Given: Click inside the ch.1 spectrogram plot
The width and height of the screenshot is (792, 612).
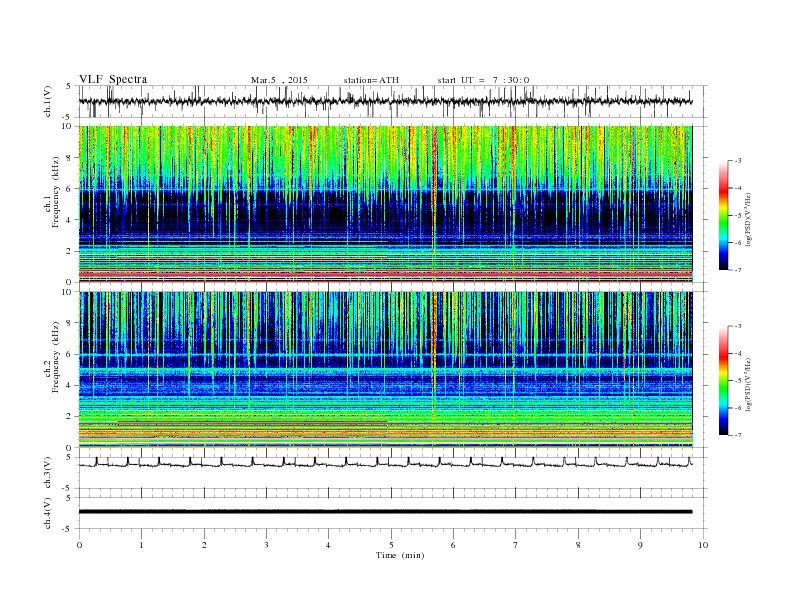Looking at the screenshot, I should [385, 204].
